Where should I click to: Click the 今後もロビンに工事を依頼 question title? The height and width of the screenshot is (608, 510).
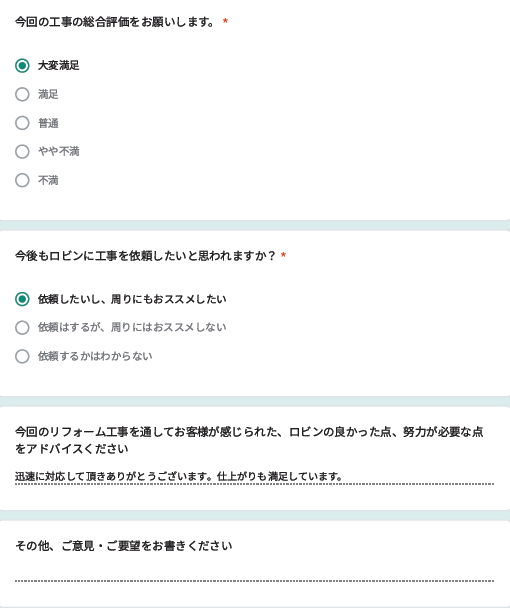pyautogui.click(x=145, y=256)
